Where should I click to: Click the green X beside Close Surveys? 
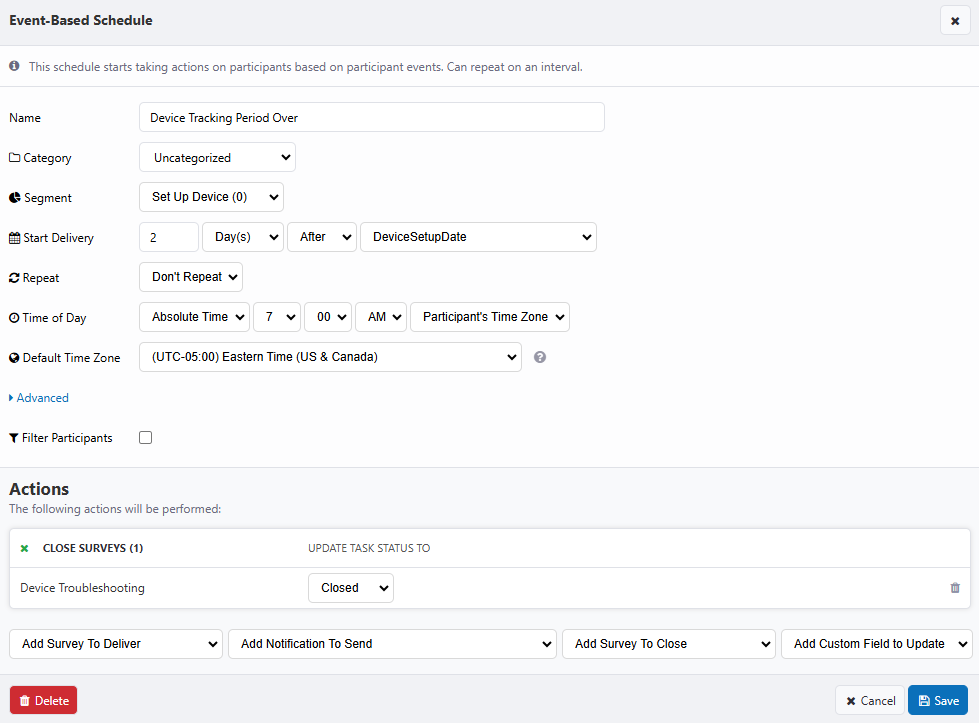pyautogui.click(x=25, y=548)
